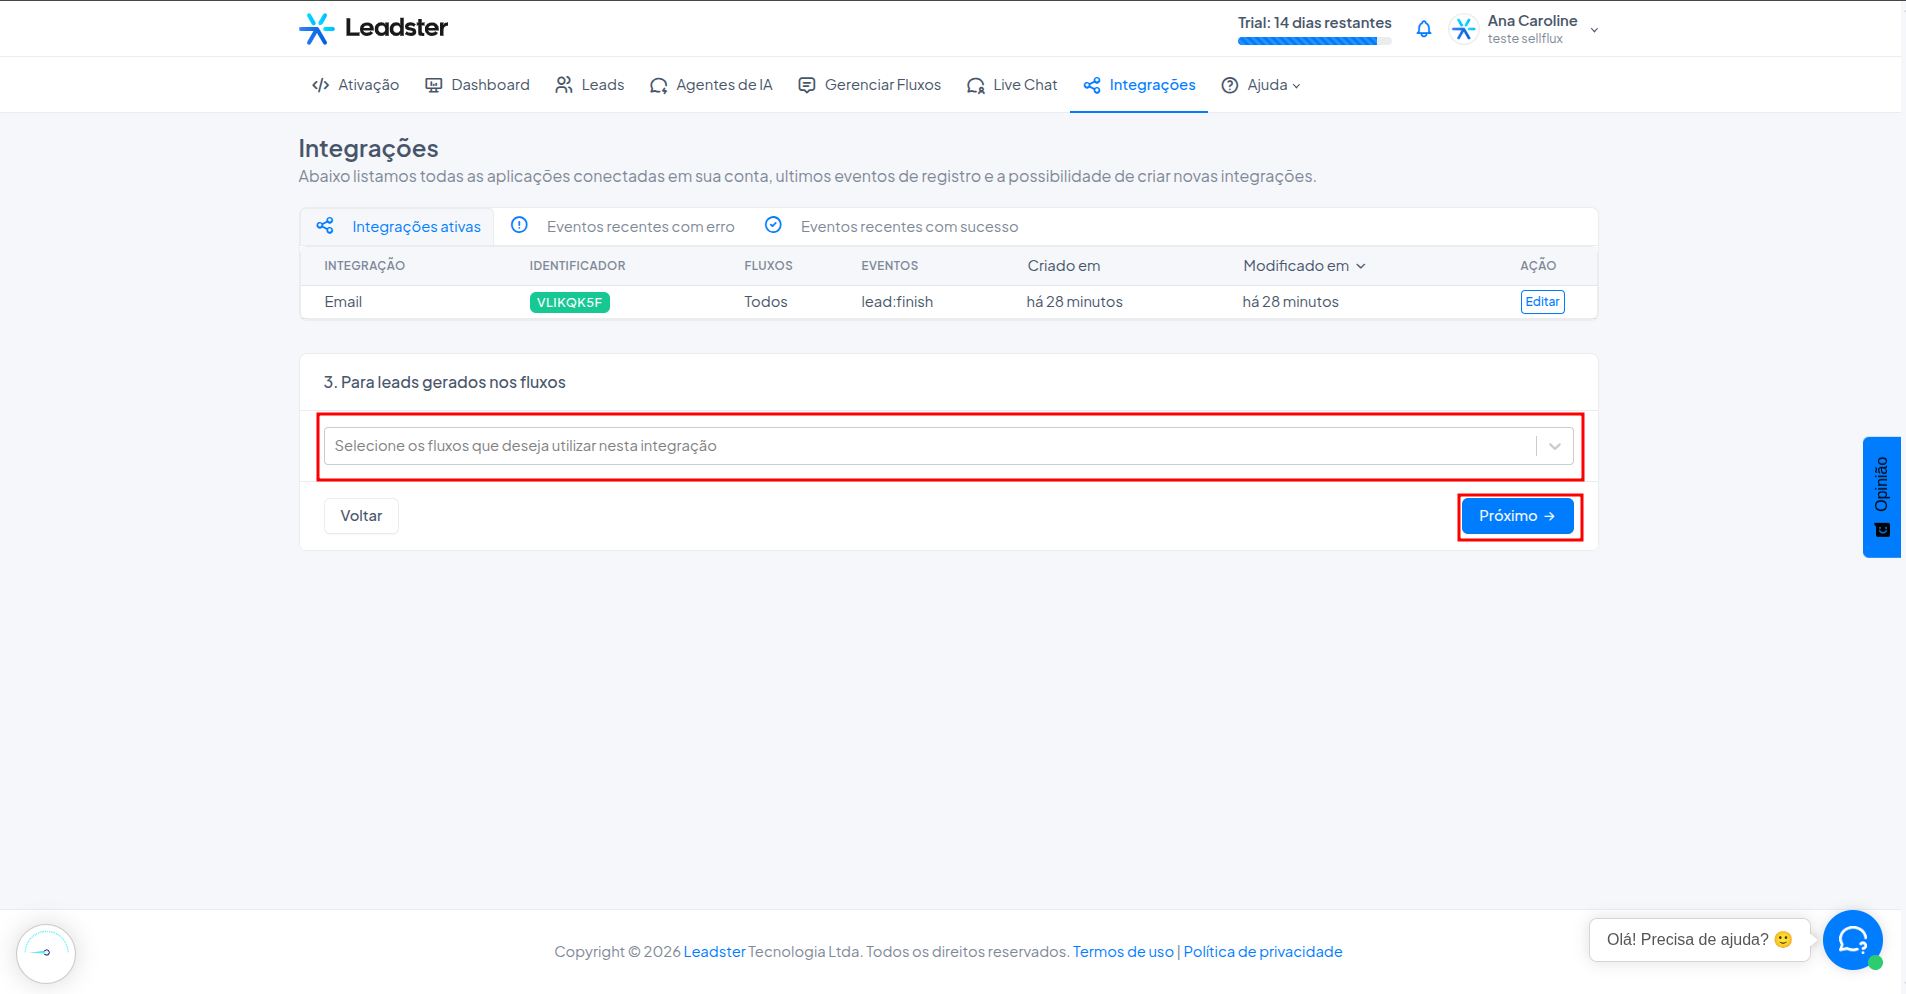Image resolution: width=1906 pixels, height=994 pixels.
Task: Click the Próximo button
Action: 1517,516
